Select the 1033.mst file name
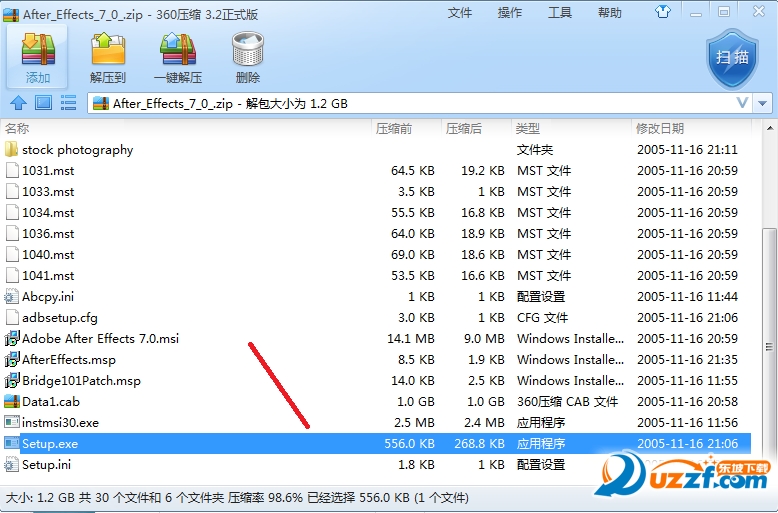 pos(48,192)
